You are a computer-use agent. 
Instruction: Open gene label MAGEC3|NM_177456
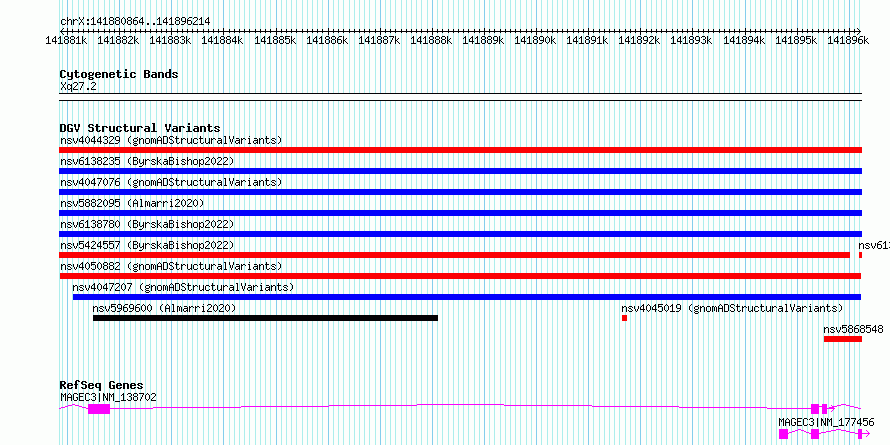tap(826, 422)
